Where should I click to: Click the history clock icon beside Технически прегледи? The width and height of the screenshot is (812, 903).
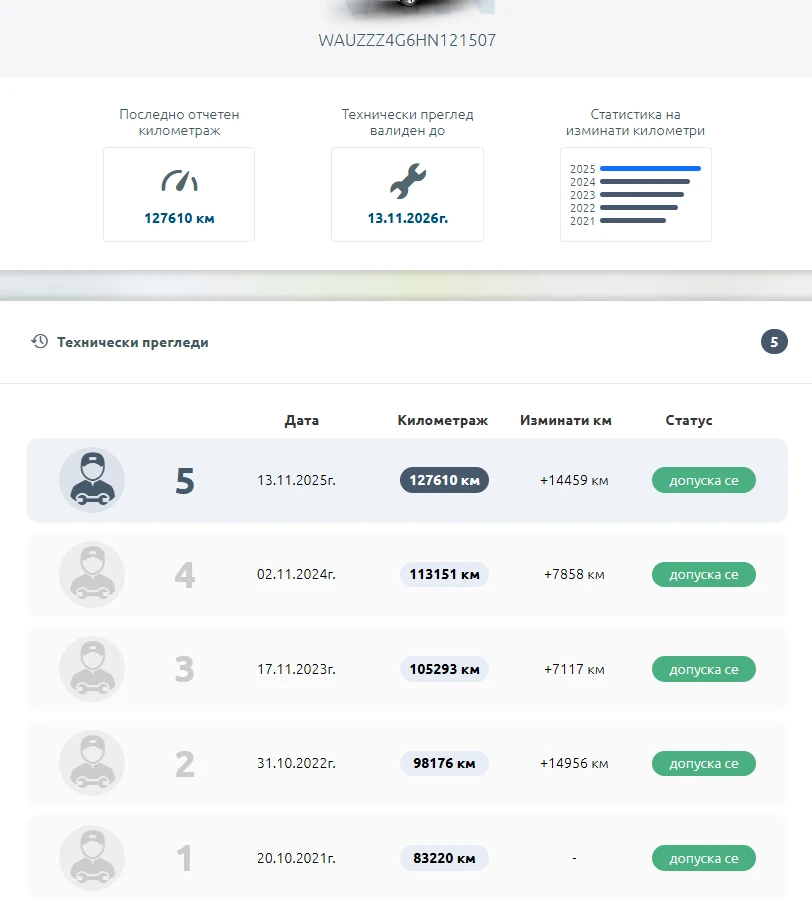tap(40, 342)
